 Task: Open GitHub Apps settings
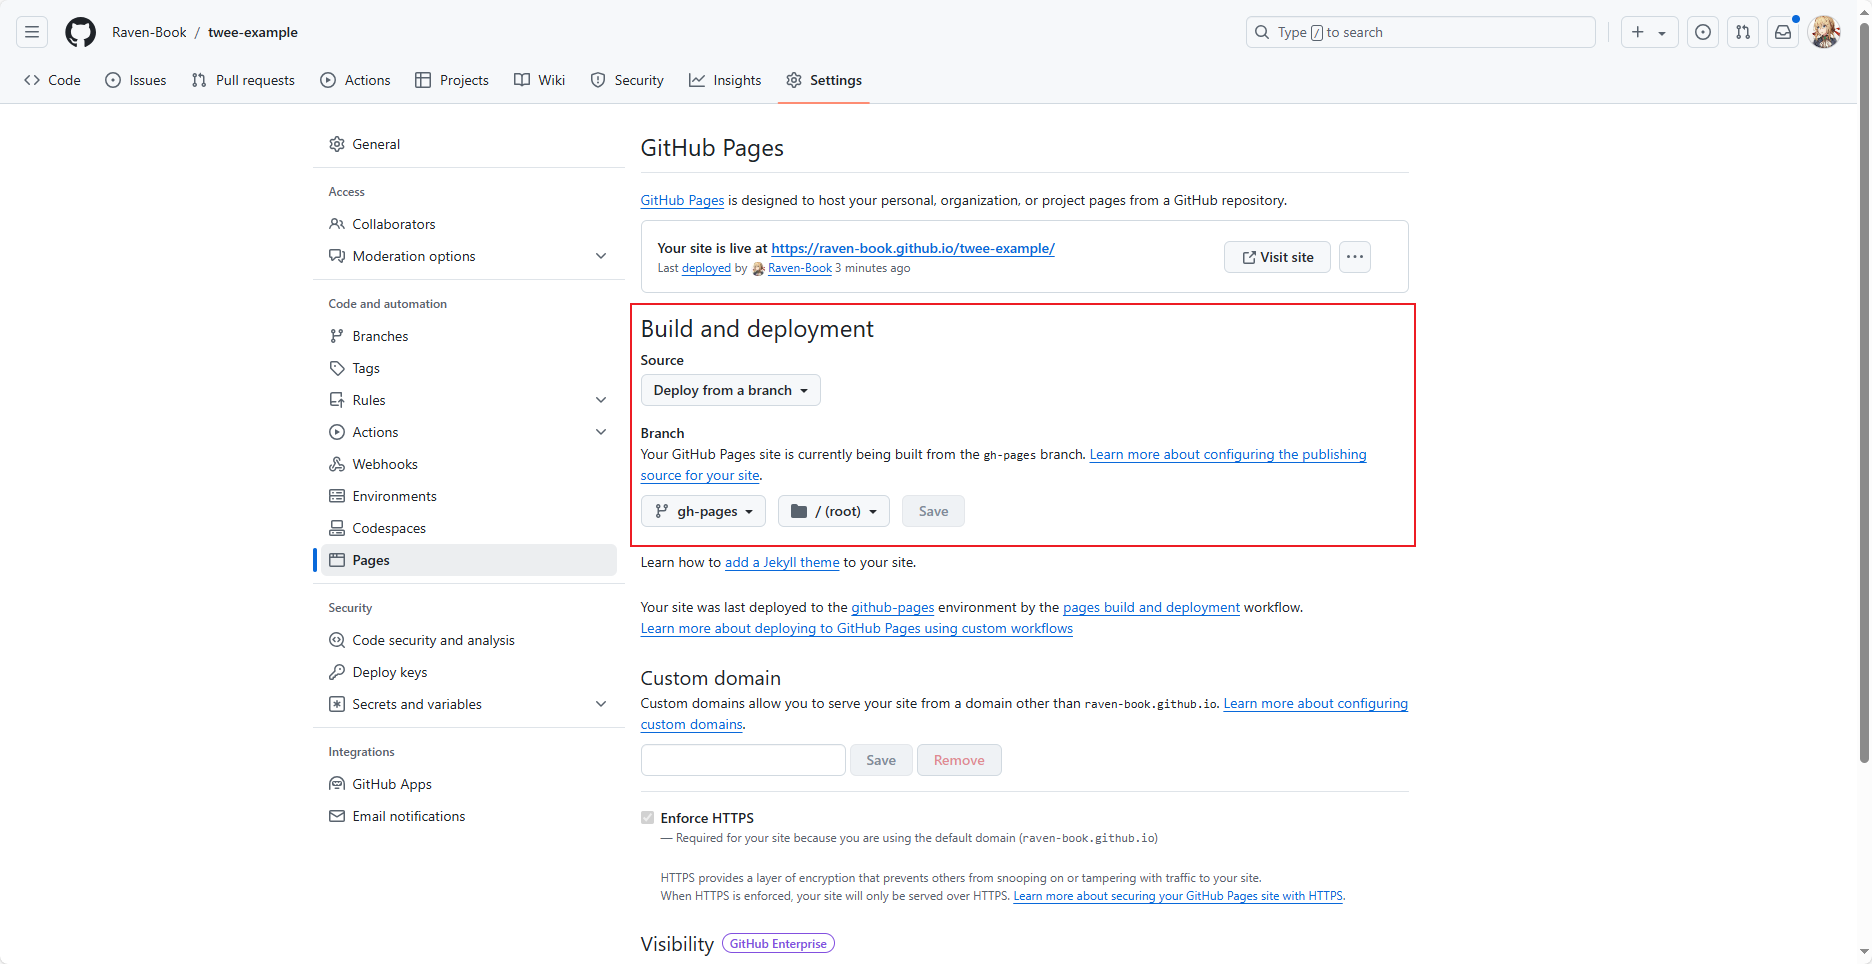(x=468, y=784)
